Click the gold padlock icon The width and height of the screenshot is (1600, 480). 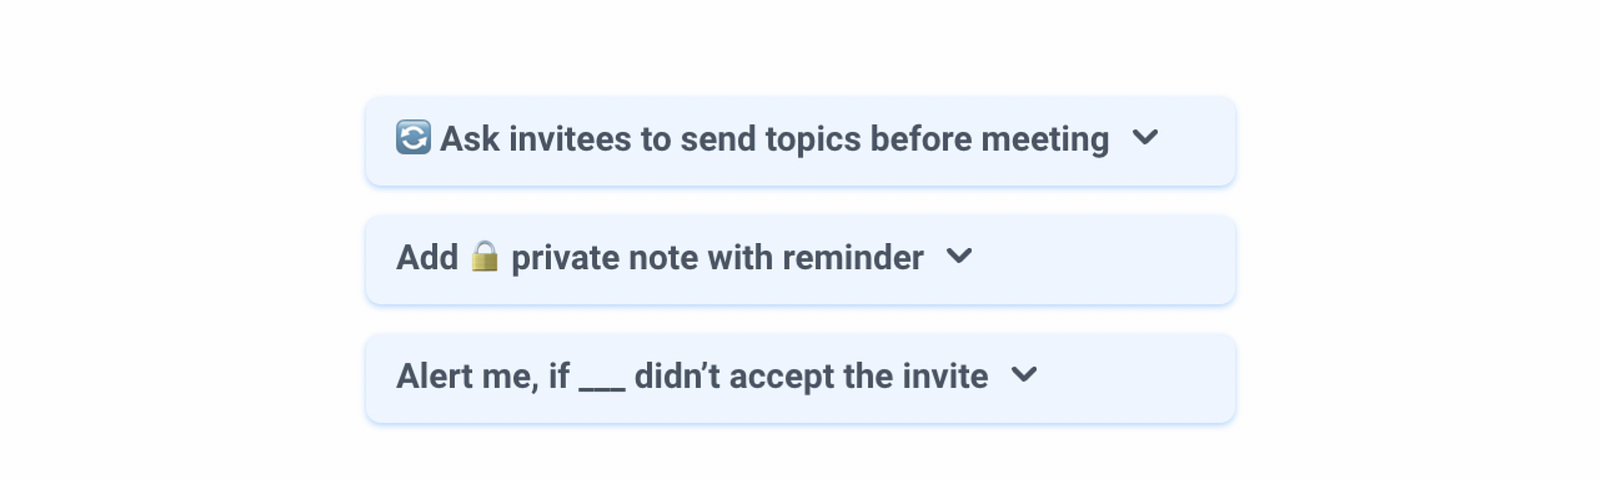(485, 256)
